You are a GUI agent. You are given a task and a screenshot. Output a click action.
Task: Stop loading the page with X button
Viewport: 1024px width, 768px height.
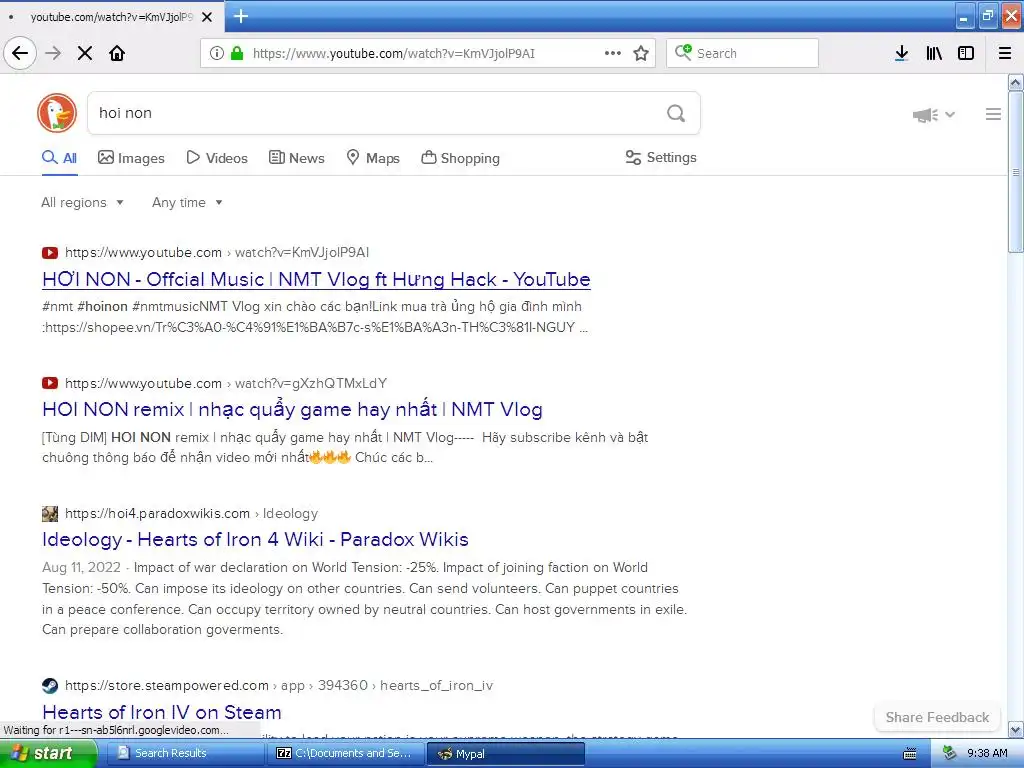click(x=85, y=53)
